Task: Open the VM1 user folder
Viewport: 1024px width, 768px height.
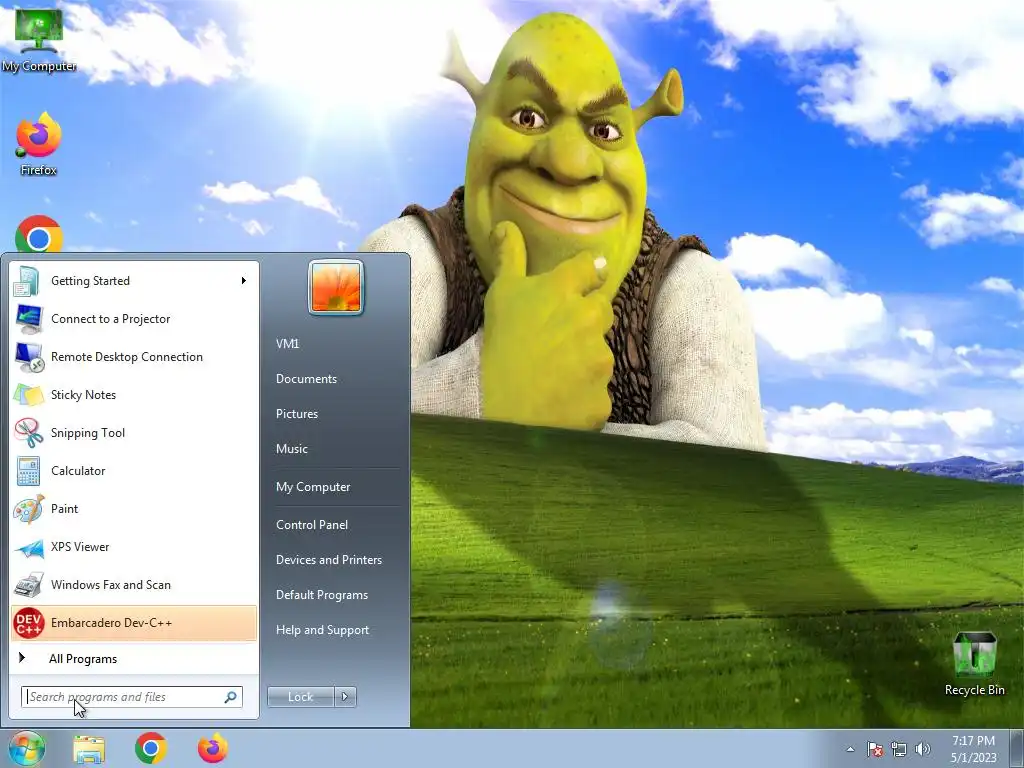Action: coord(287,344)
